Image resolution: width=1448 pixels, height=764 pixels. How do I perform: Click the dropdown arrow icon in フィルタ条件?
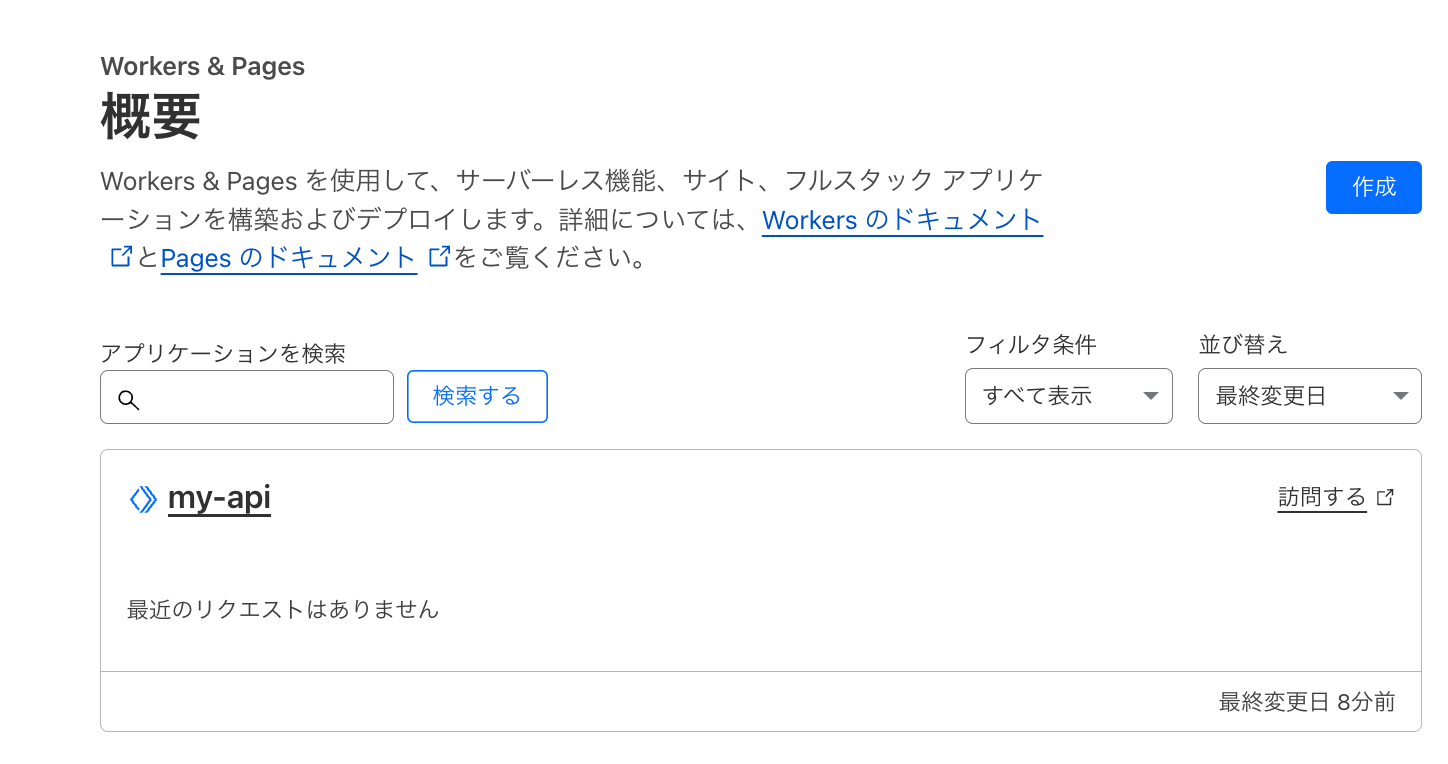(1150, 396)
